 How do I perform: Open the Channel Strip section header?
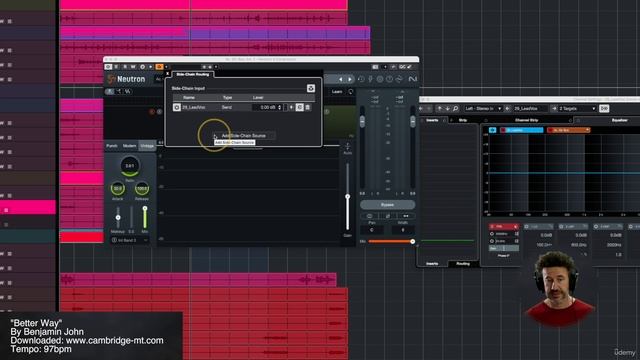[527, 120]
